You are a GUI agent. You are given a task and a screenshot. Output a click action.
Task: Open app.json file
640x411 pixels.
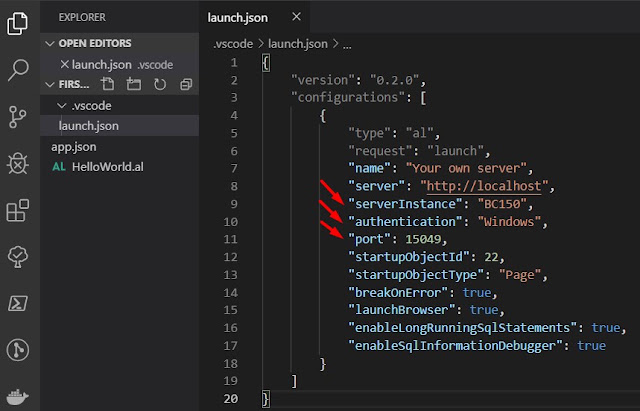(74, 147)
